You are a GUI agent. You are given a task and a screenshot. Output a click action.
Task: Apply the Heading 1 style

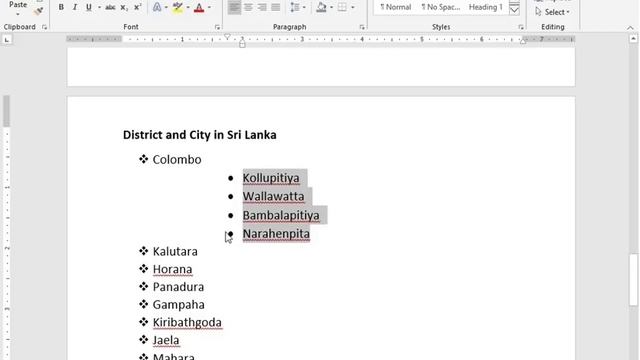coord(486,7)
